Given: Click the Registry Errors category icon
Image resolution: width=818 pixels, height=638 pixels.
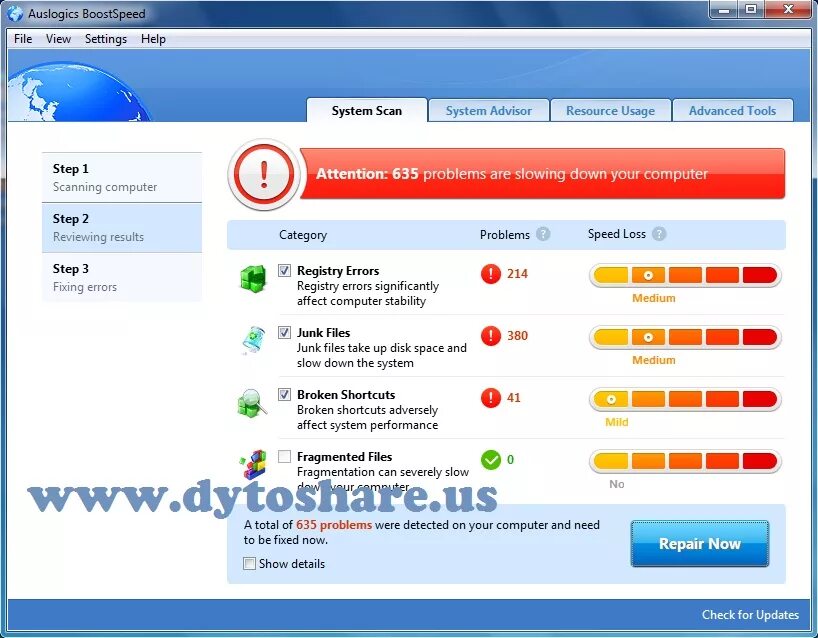Looking at the screenshot, I should pos(253,280).
